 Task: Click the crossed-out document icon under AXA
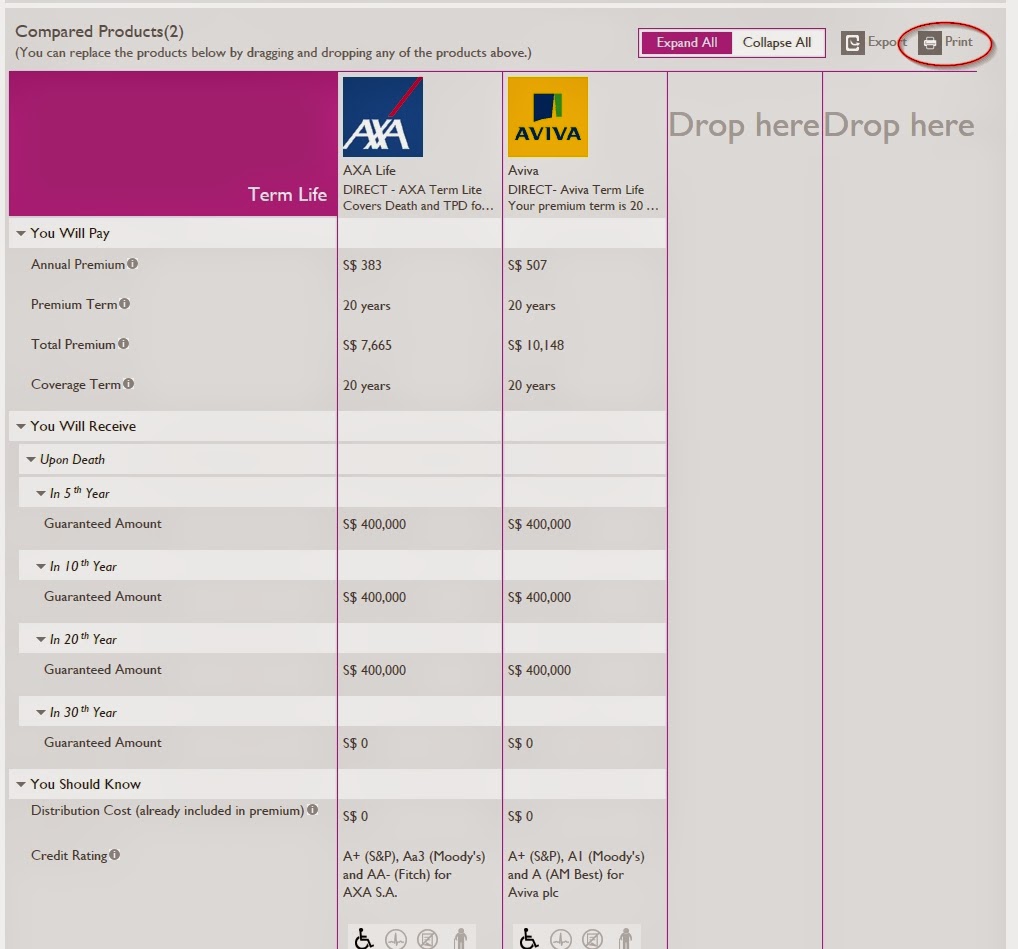pyautogui.click(x=427, y=939)
